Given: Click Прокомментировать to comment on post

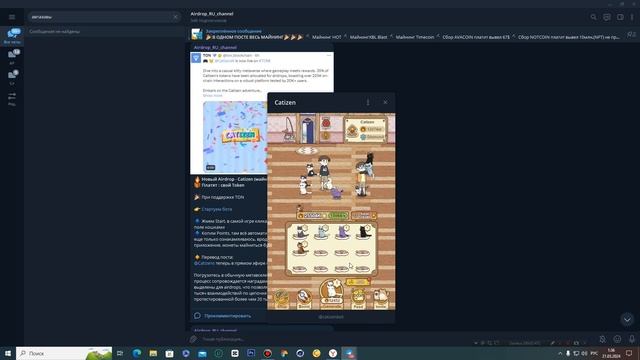Looking at the screenshot, I should [227, 316].
